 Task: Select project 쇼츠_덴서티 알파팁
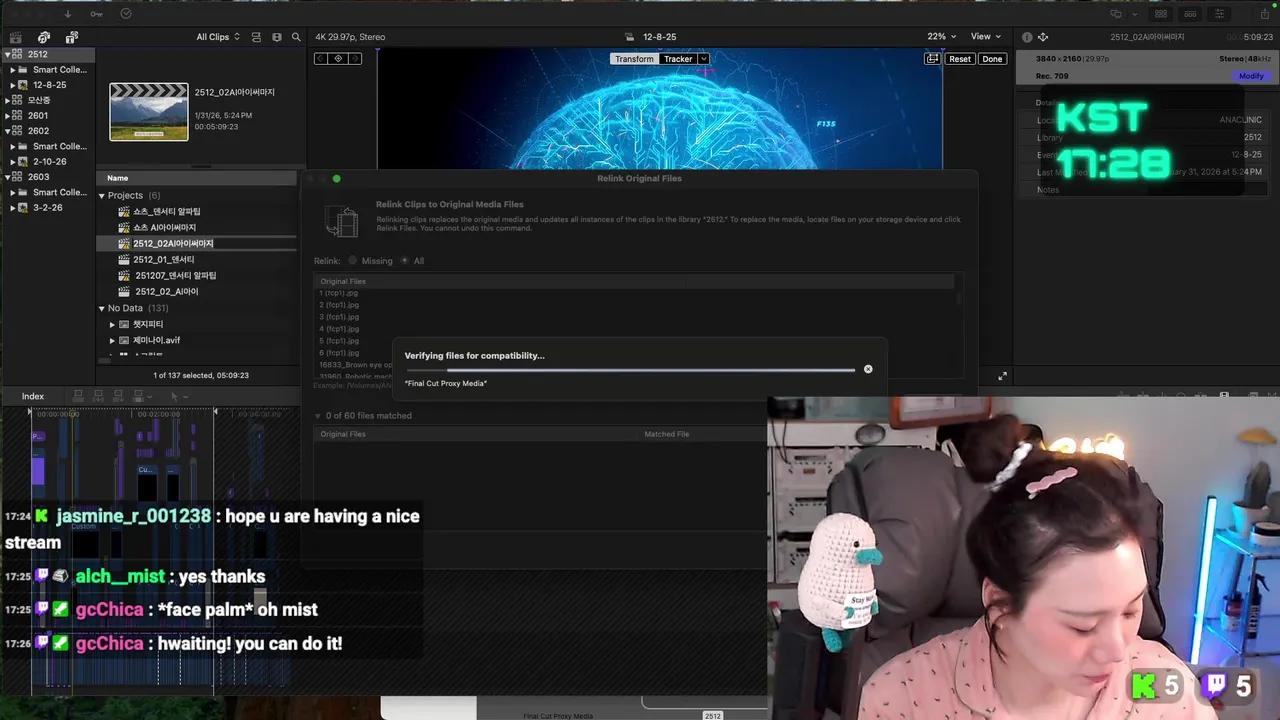(x=167, y=212)
